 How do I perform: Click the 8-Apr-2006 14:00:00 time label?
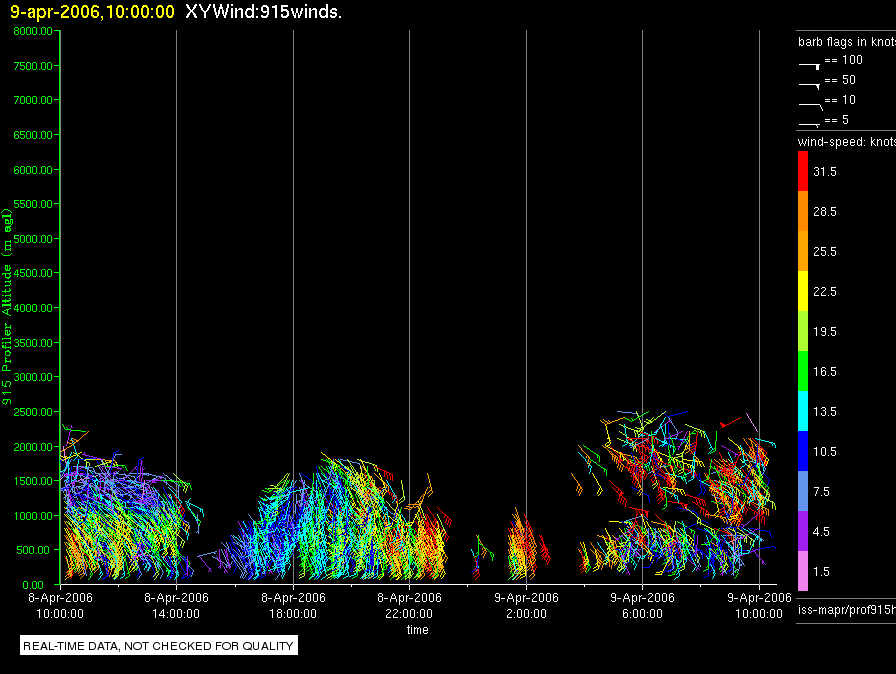[x=176, y=604]
